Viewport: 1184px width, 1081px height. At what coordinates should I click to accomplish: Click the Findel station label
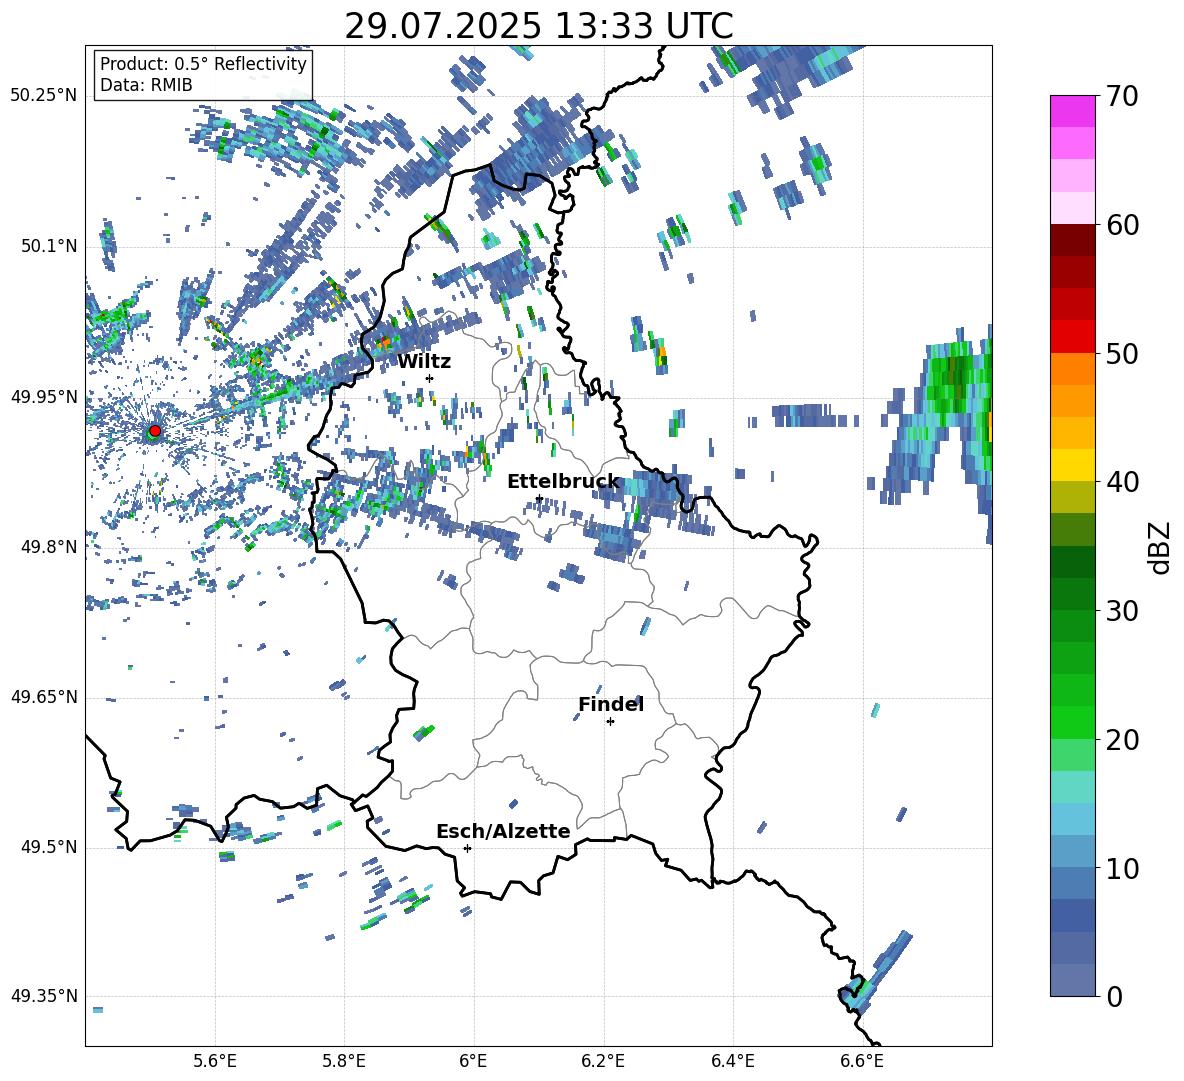pos(611,704)
